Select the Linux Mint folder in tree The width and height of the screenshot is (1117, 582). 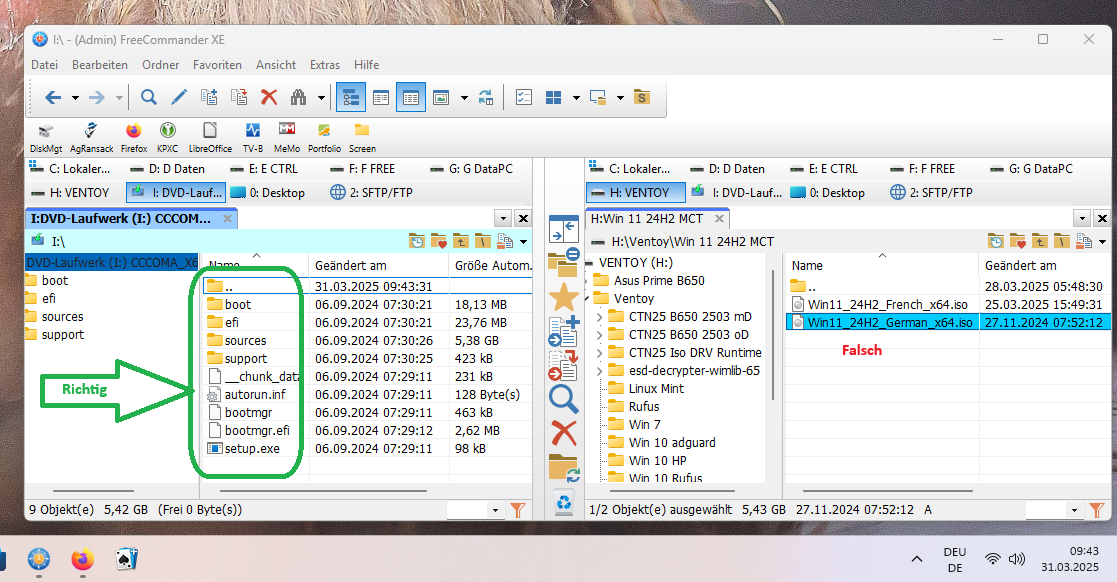[655, 388]
